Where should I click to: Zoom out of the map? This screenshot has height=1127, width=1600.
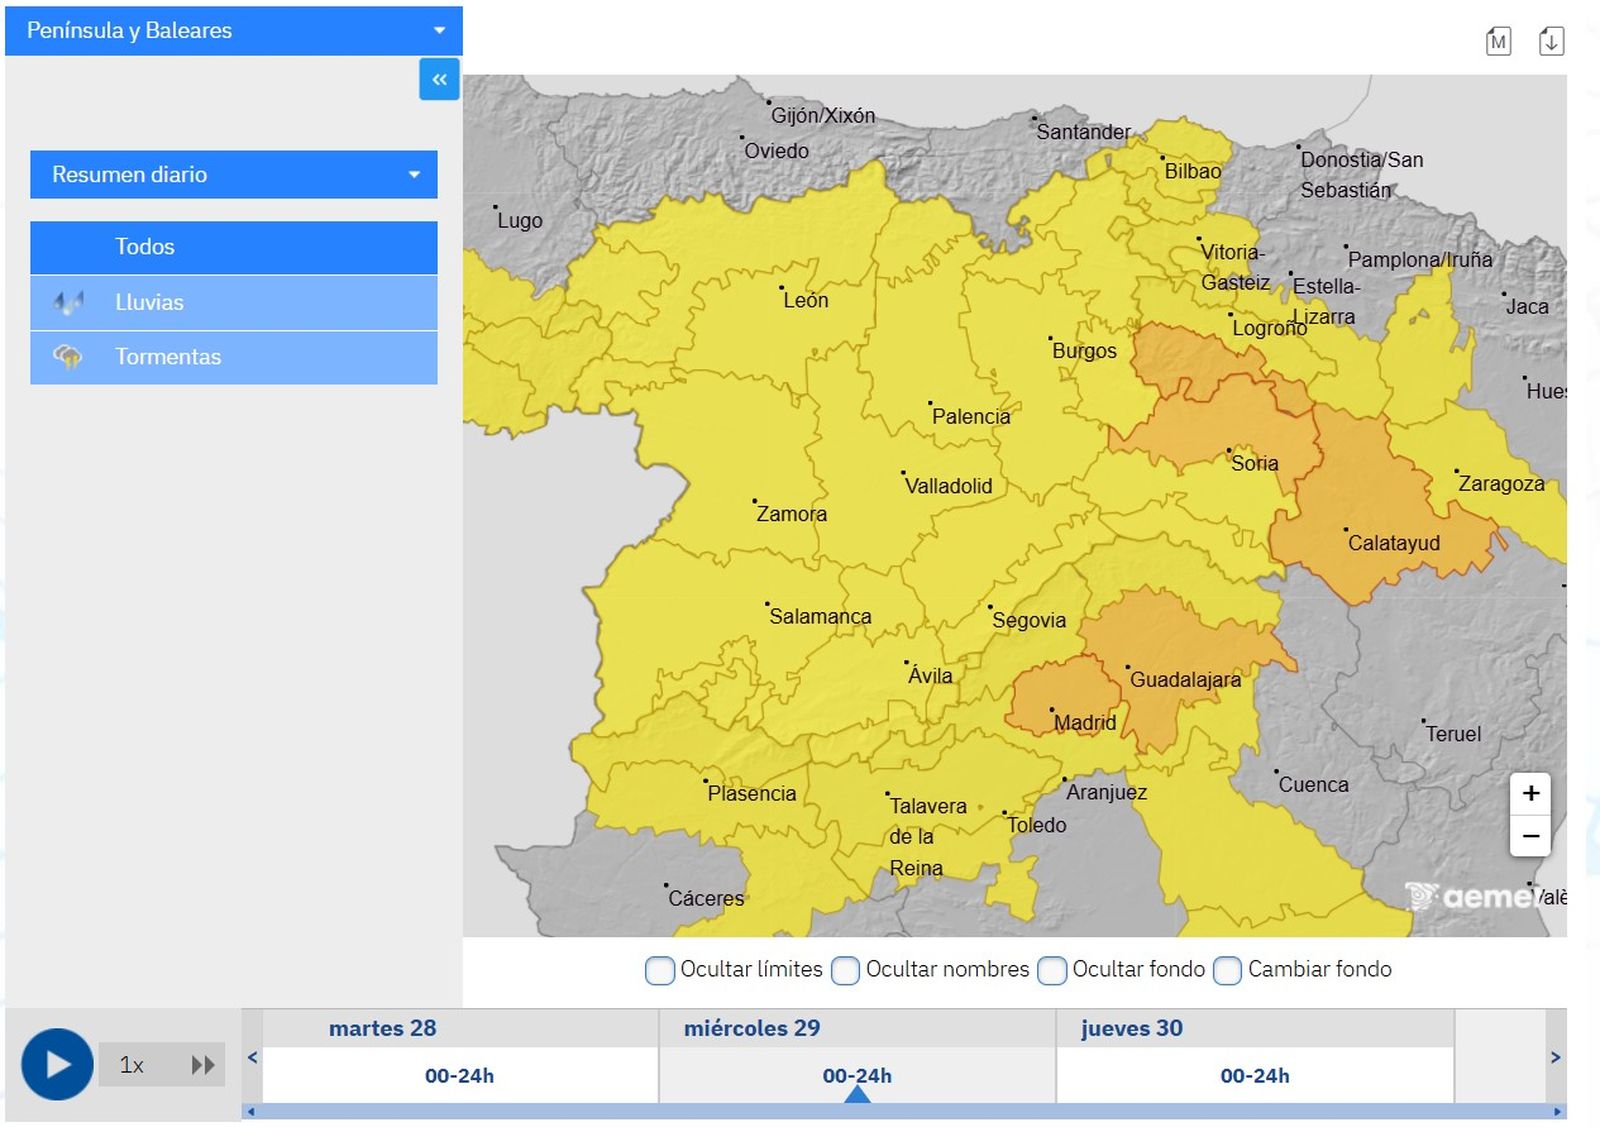1530,836
